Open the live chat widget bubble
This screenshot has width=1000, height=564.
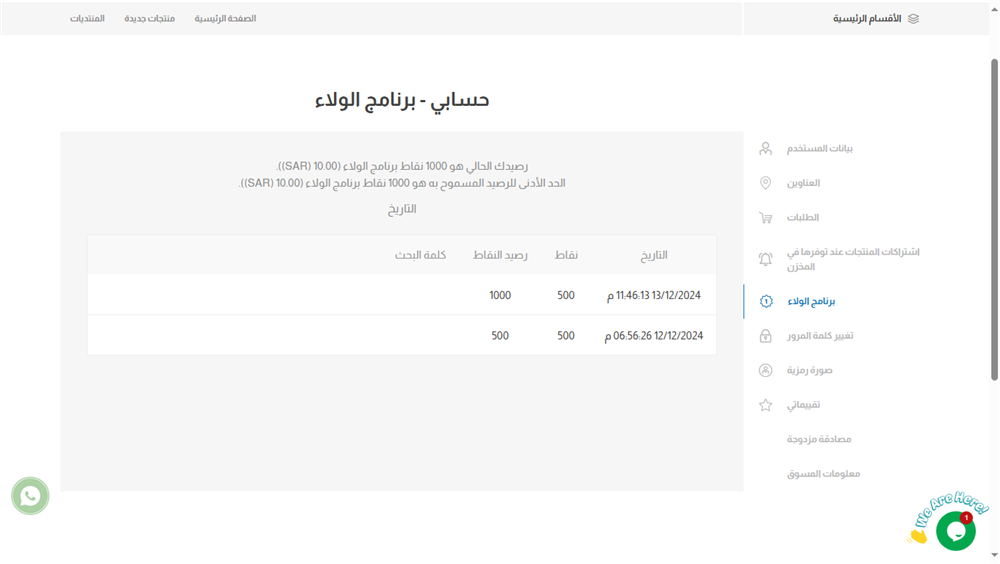pos(955,531)
